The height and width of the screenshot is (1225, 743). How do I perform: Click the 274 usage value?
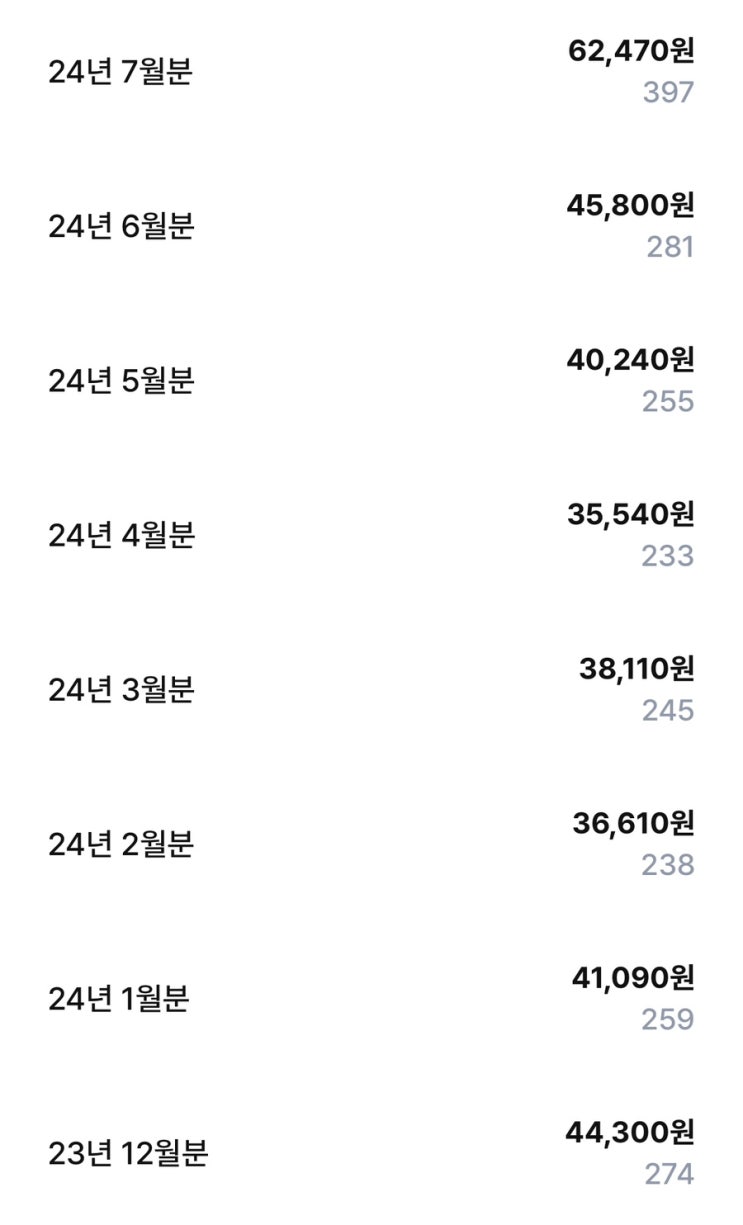click(669, 1174)
